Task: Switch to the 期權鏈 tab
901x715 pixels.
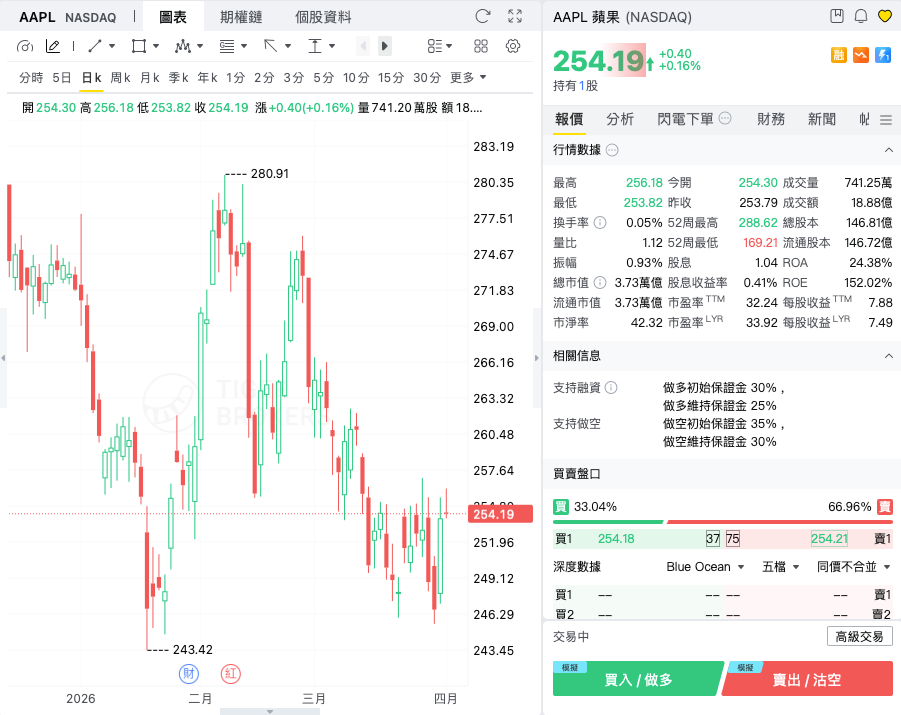Action: click(241, 17)
